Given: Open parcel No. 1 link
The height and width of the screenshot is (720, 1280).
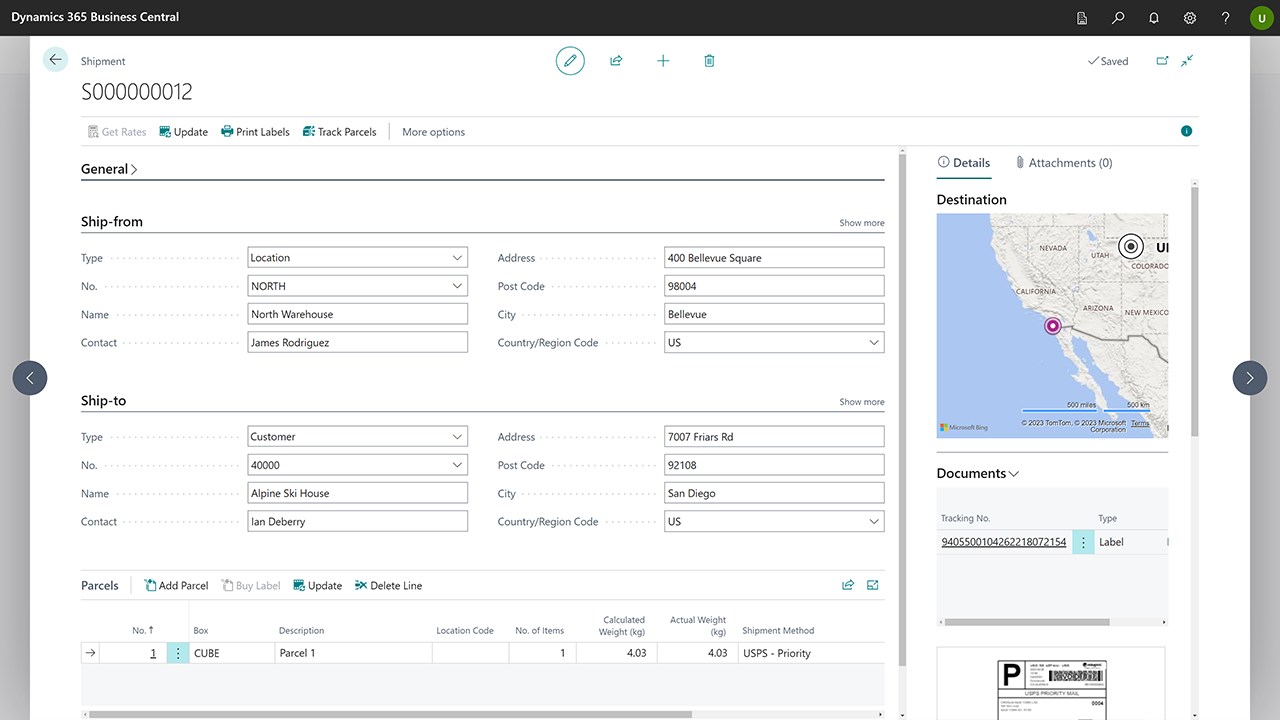Looking at the screenshot, I should pyautogui.click(x=153, y=653).
